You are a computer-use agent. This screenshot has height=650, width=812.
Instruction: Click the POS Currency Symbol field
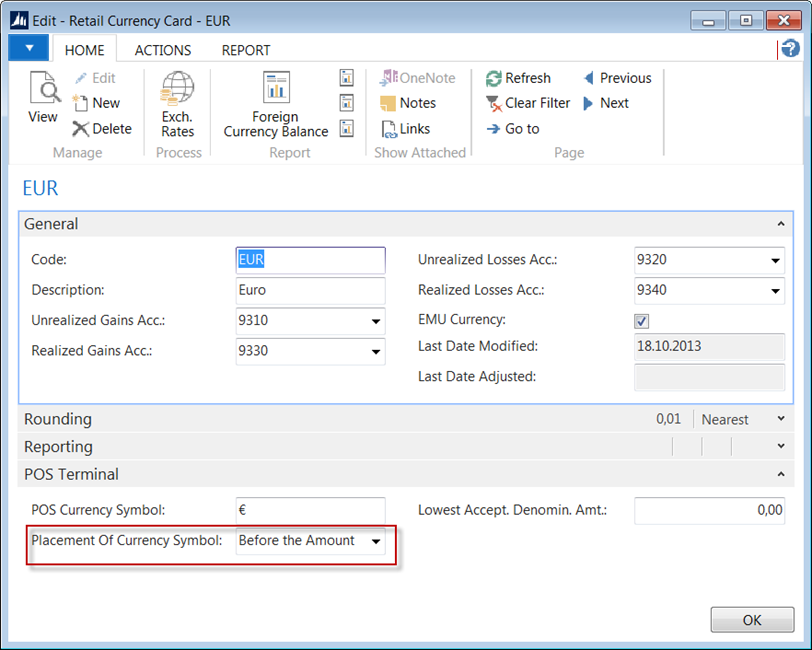click(x=310, y=510)
